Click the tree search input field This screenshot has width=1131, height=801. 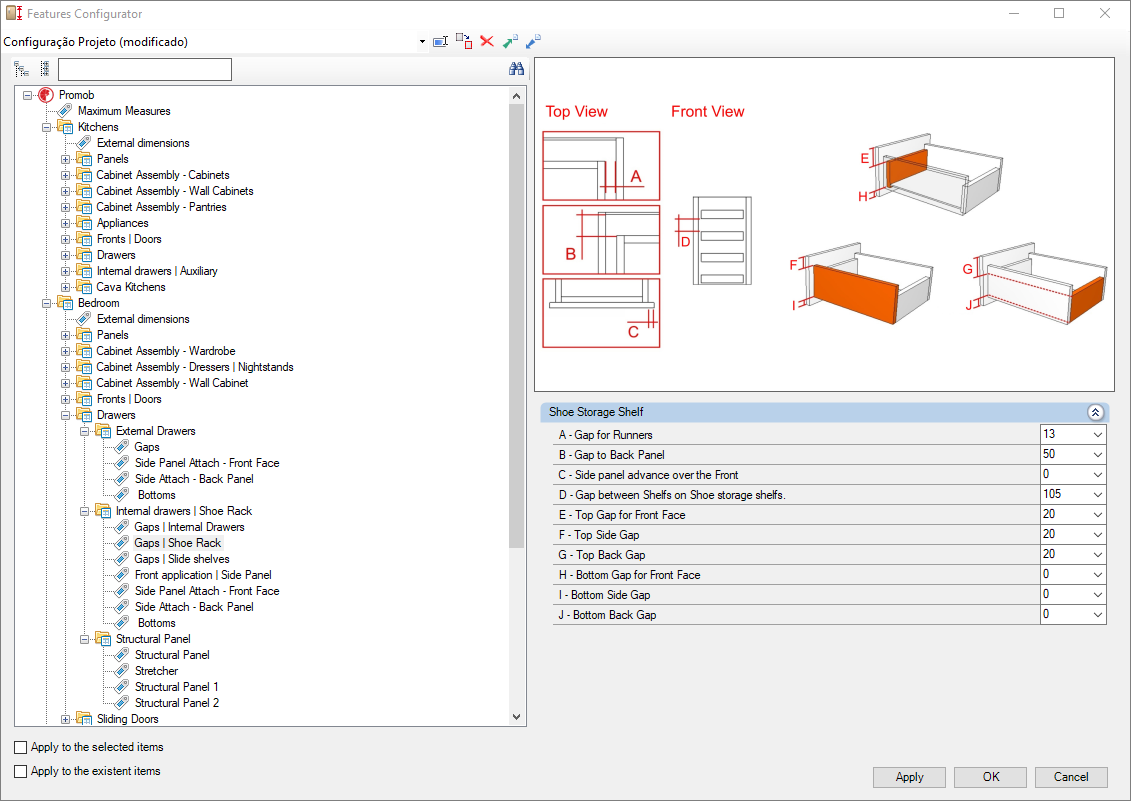[145, 69]
